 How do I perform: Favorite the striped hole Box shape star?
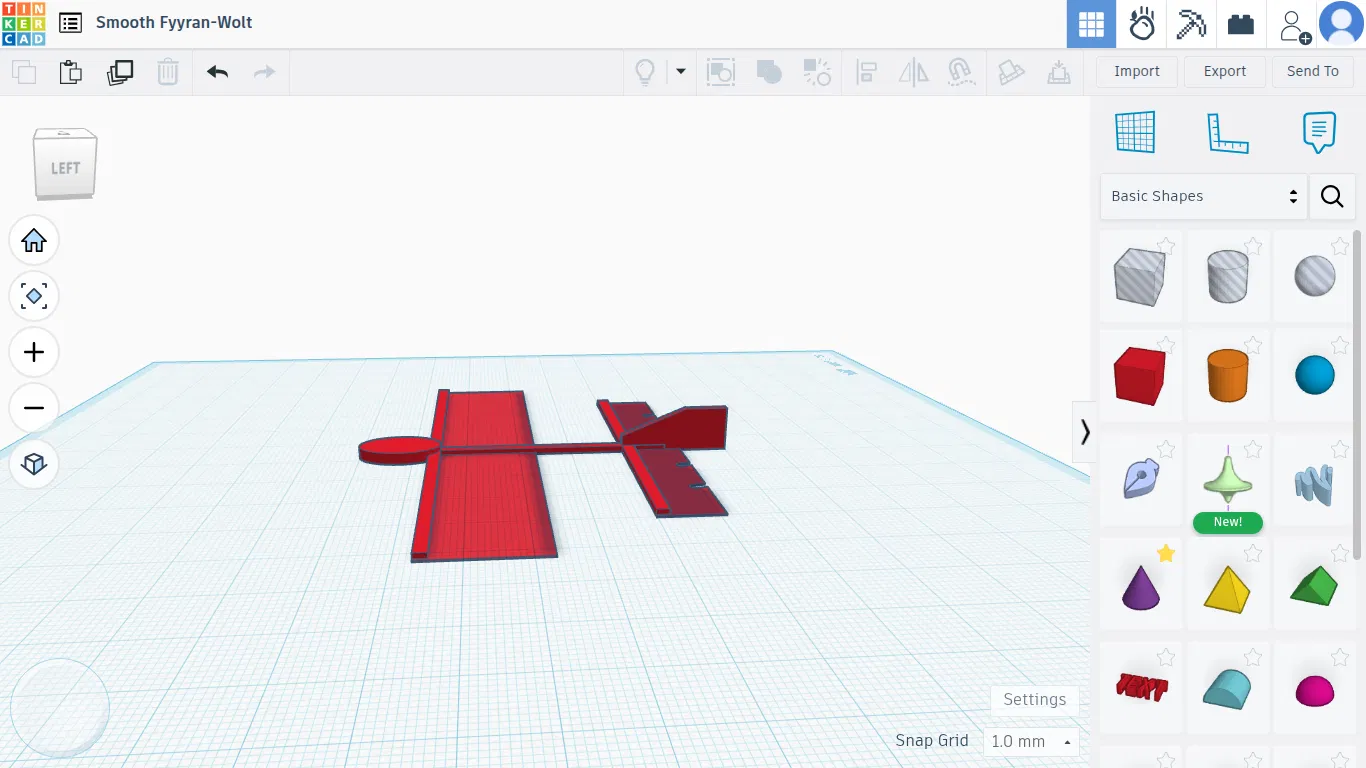[1166, 246]
